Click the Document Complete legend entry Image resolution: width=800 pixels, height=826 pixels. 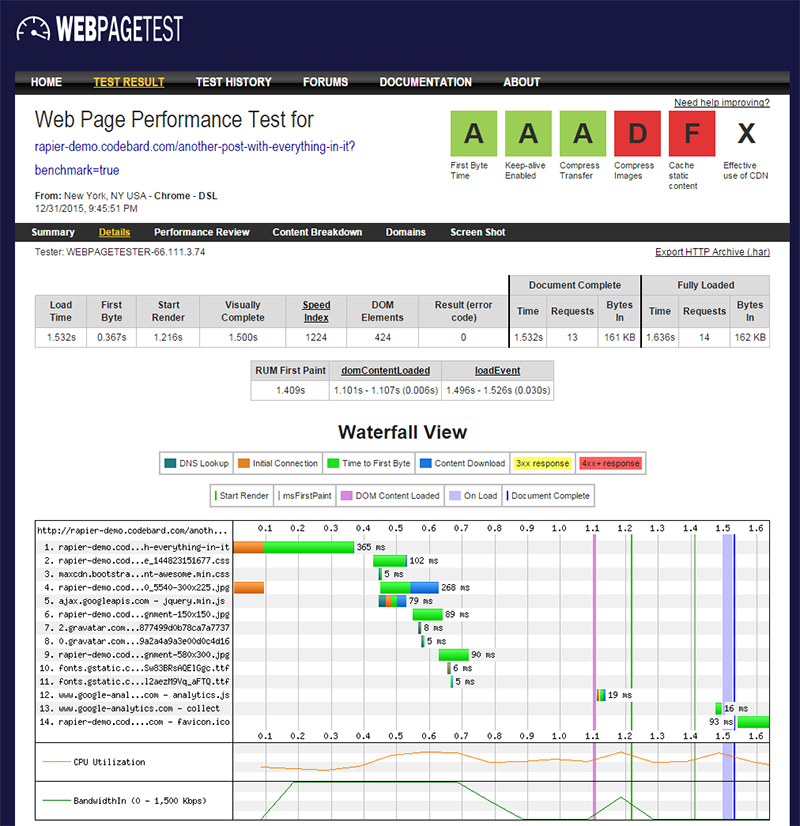(x=548, y=496)
